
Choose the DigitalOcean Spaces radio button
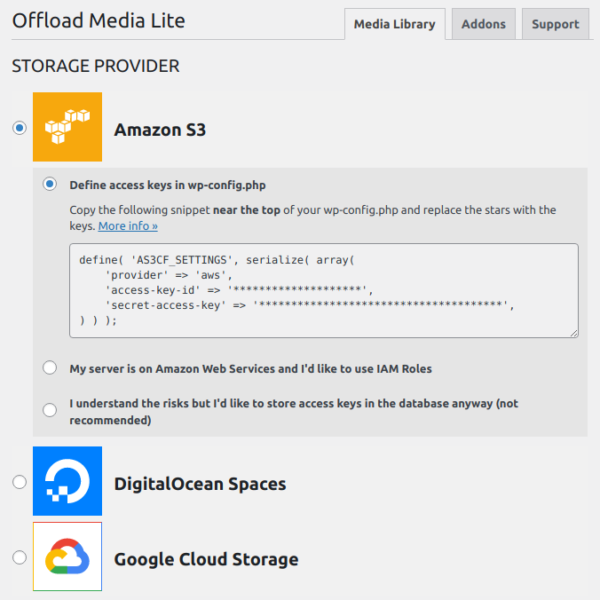click(x=20, y=482)
